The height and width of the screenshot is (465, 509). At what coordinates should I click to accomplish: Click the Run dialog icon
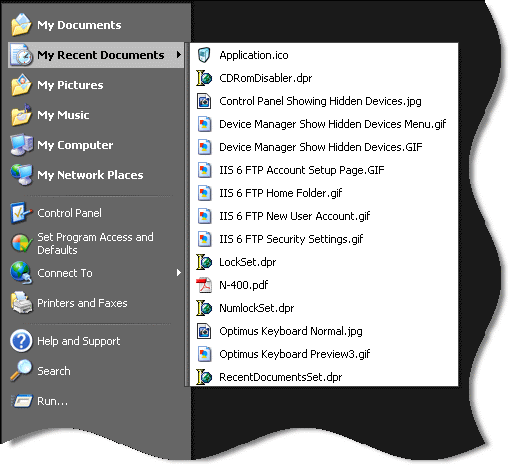point(22,401)
